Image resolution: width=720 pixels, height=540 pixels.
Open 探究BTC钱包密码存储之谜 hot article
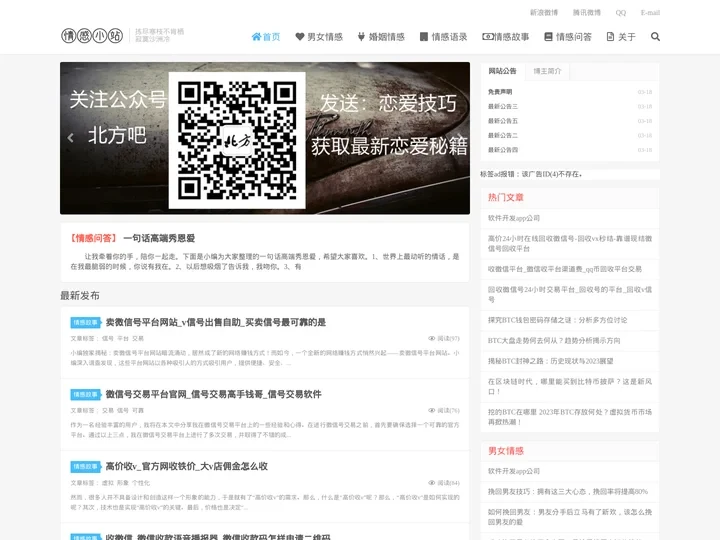click(x=557, y=320)
